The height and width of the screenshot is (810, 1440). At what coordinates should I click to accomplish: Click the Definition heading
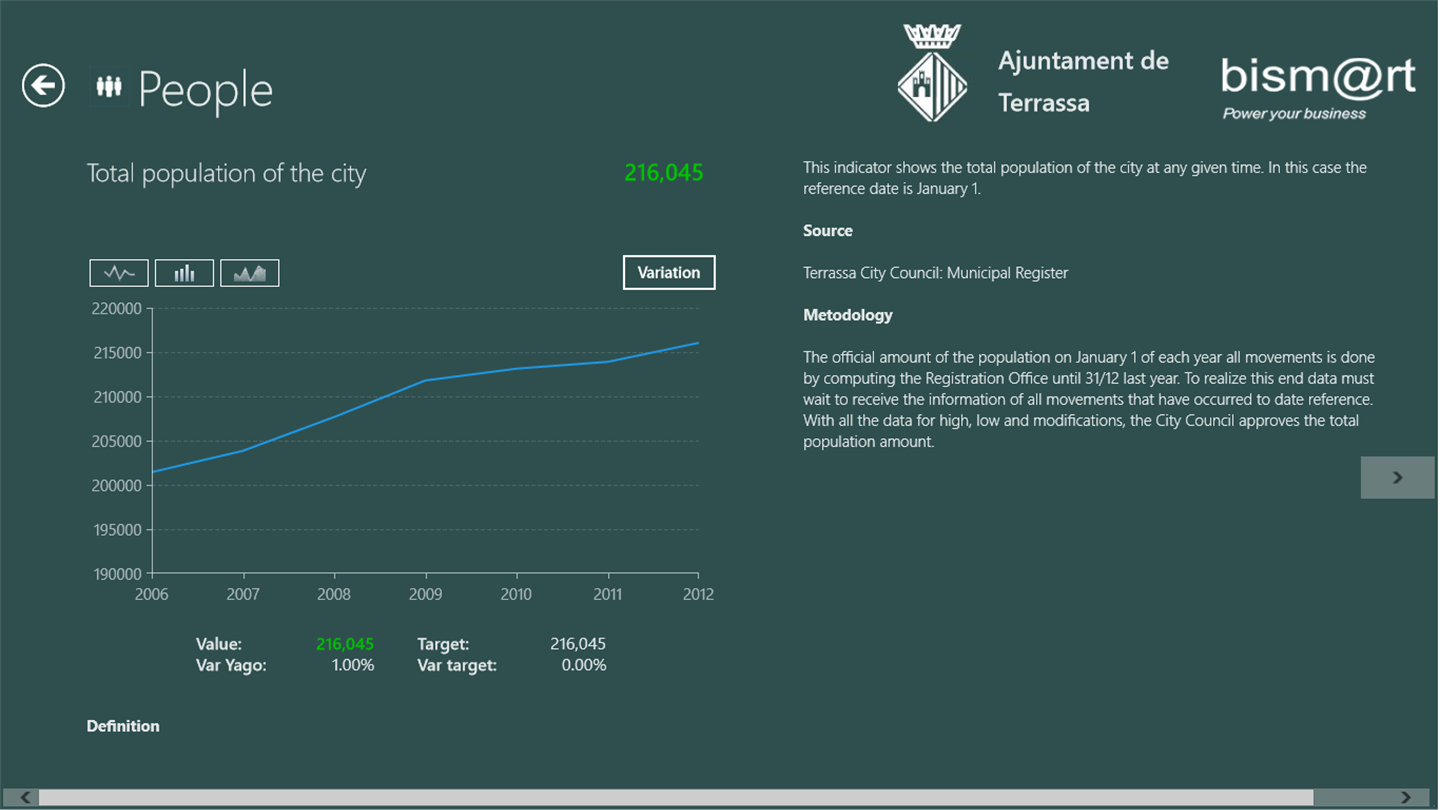pos(123,726)
